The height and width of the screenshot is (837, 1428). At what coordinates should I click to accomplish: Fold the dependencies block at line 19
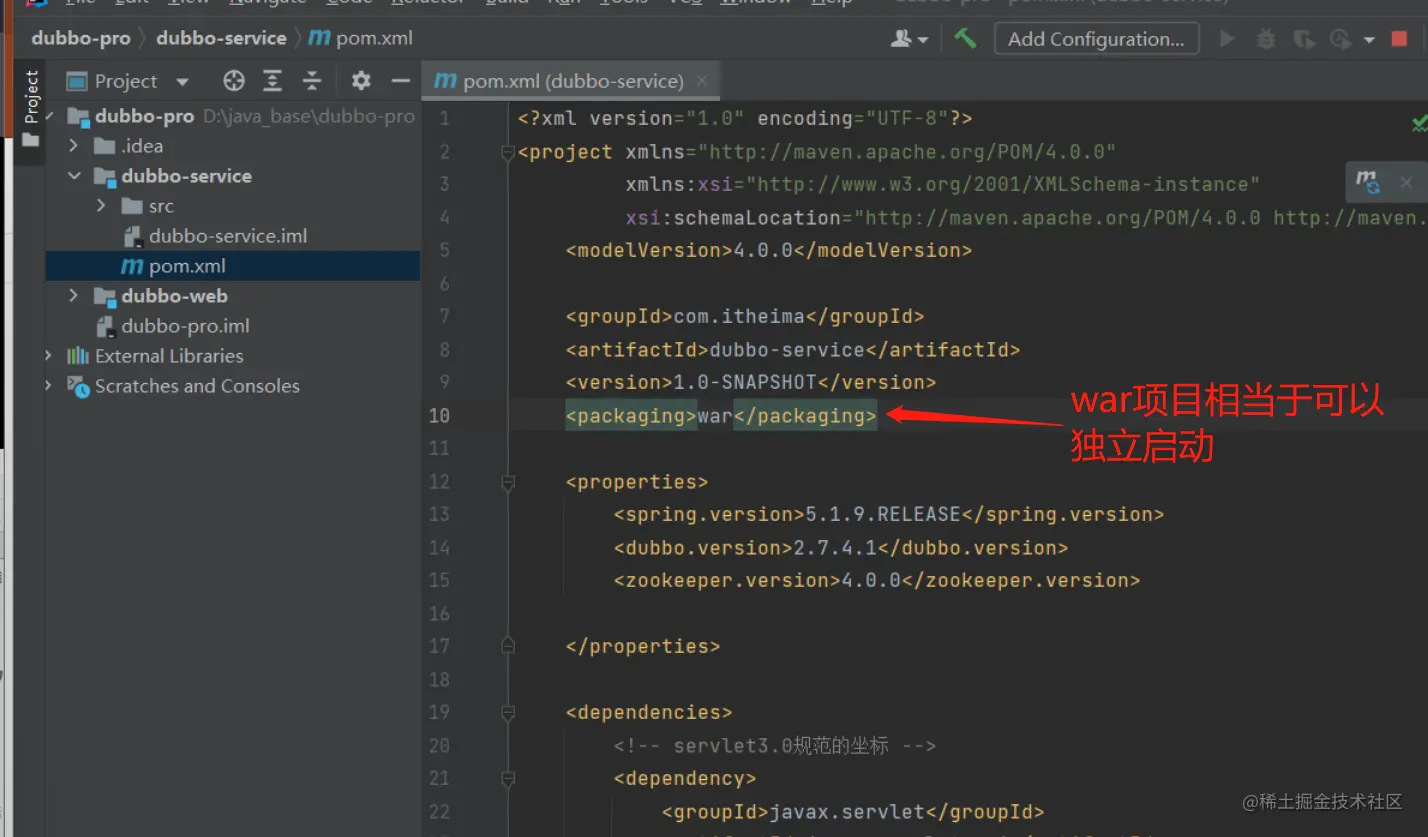507,713
